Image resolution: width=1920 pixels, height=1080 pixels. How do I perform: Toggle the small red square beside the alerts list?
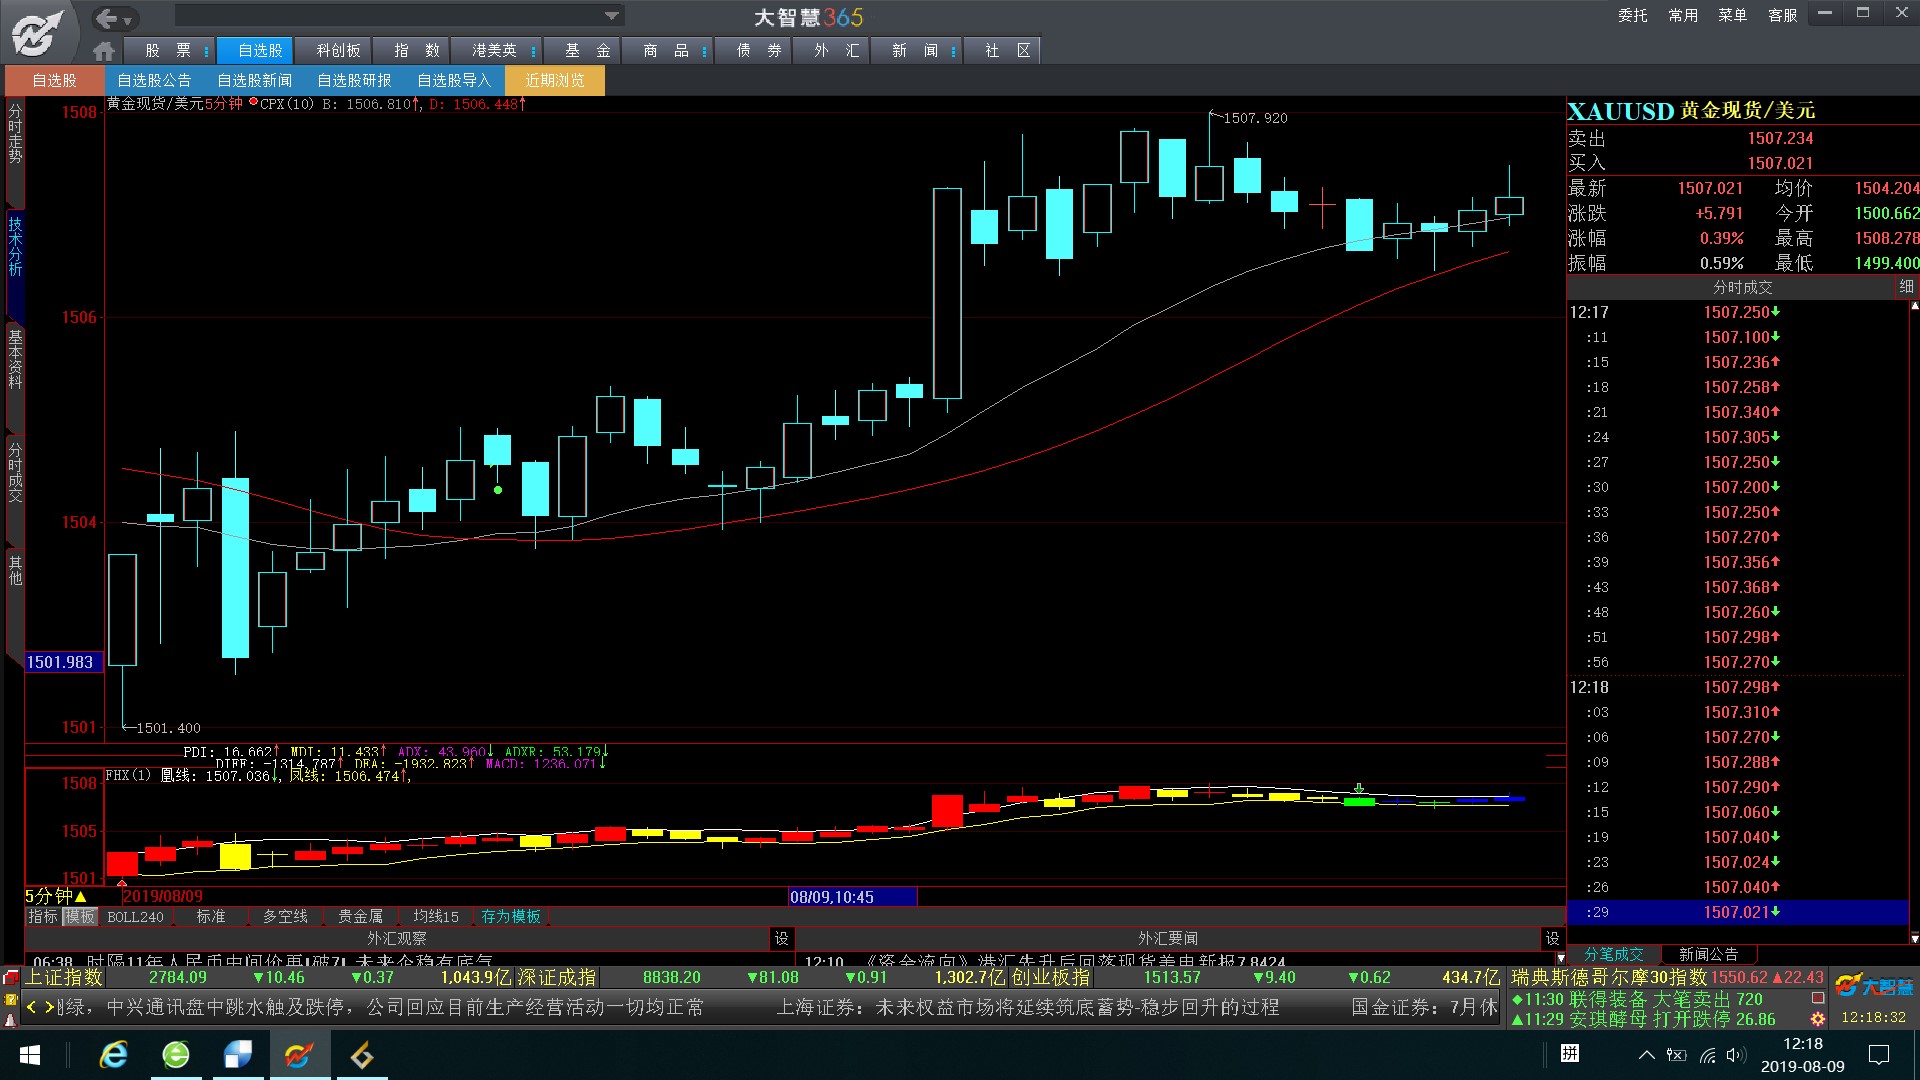click(1817, 998)
